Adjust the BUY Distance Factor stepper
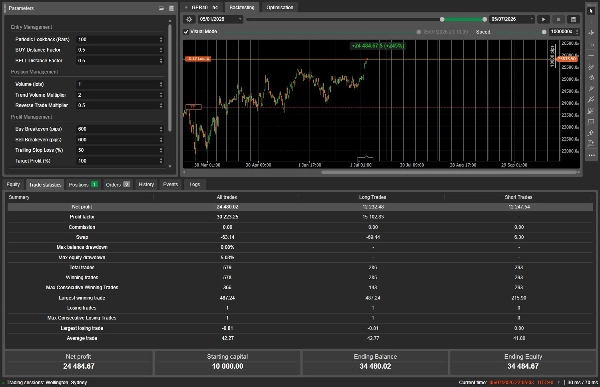Image resolution: width=600 pixels, height=387 pixels. (161, 50)
